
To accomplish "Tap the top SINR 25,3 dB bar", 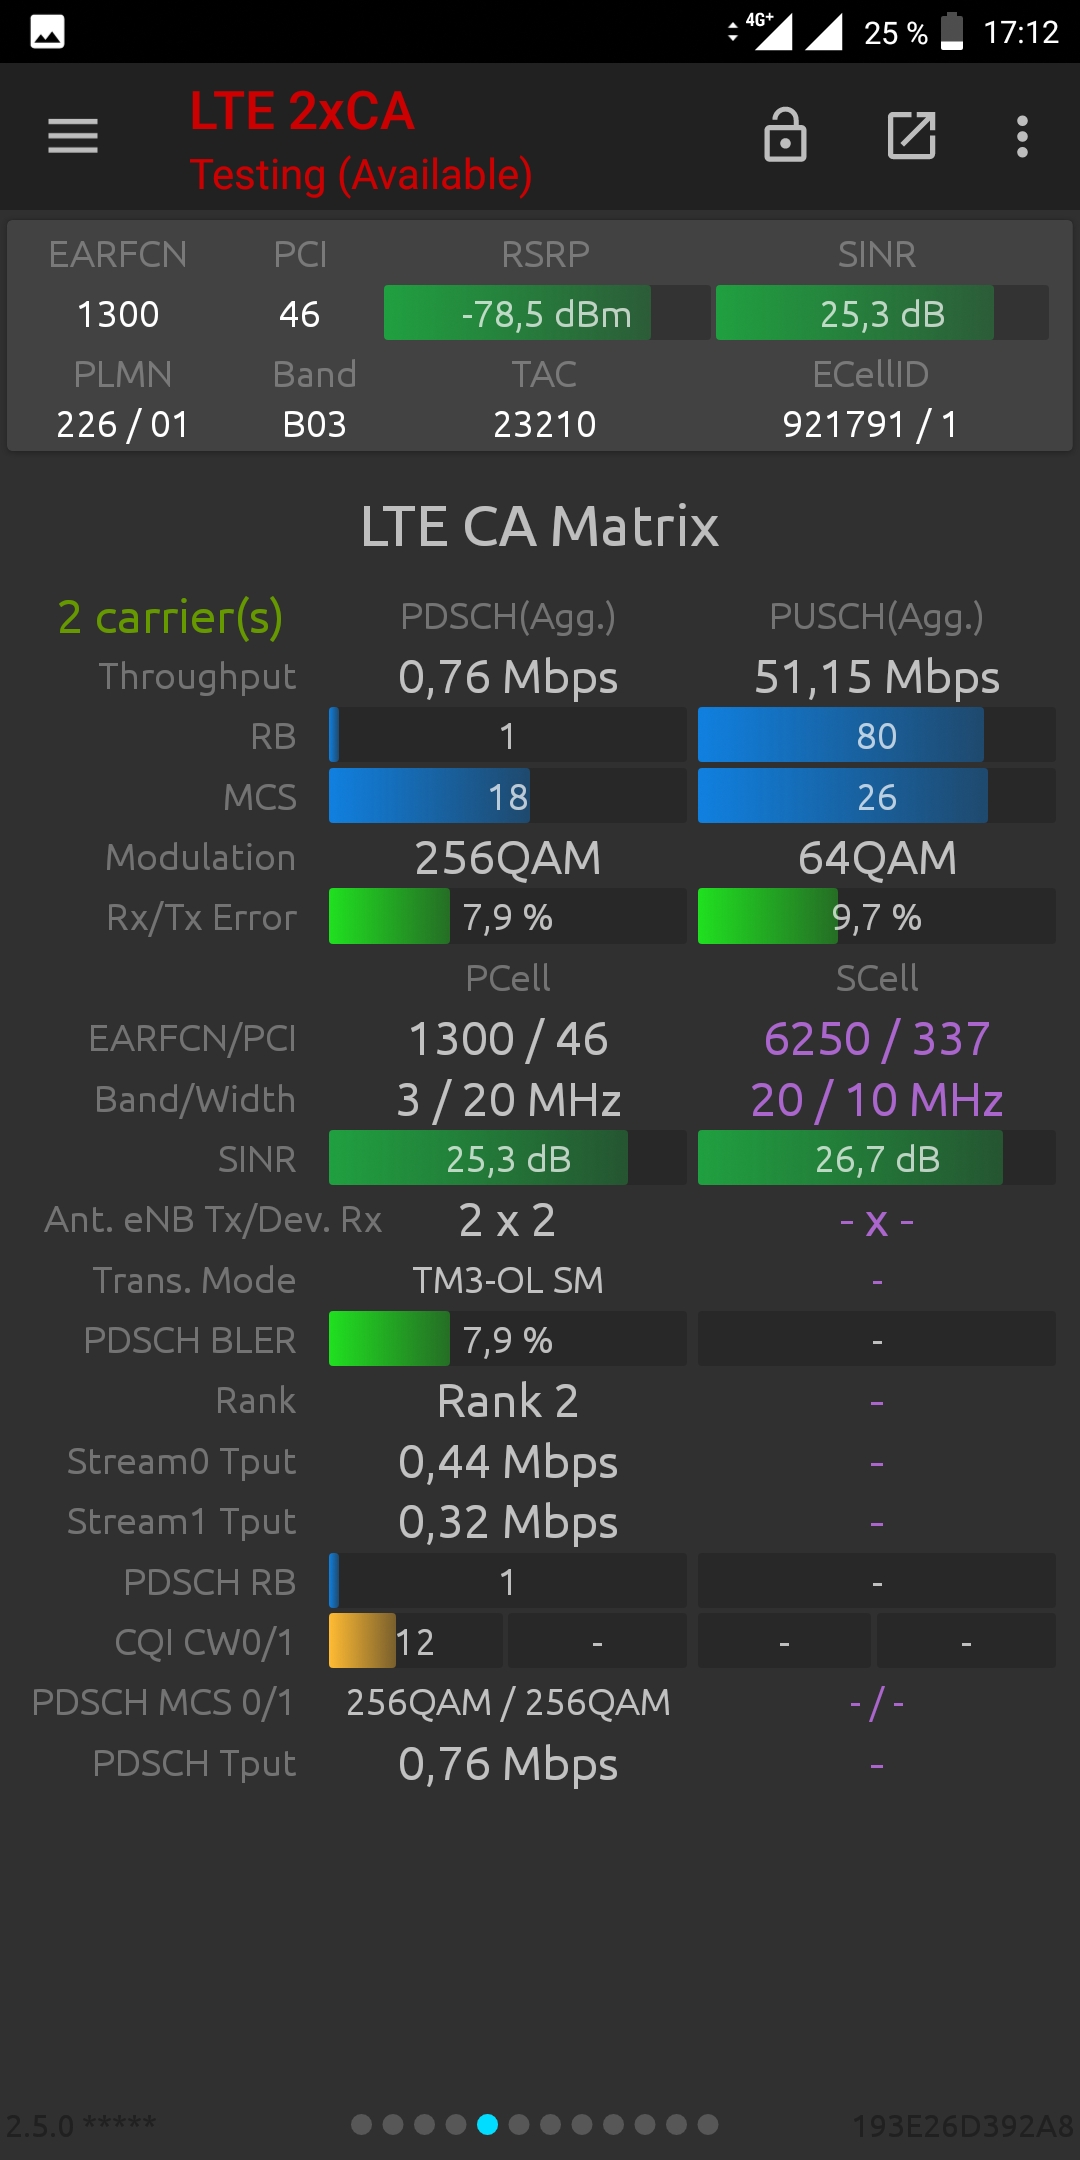I will pyautogui.click(x=882, y=313).
